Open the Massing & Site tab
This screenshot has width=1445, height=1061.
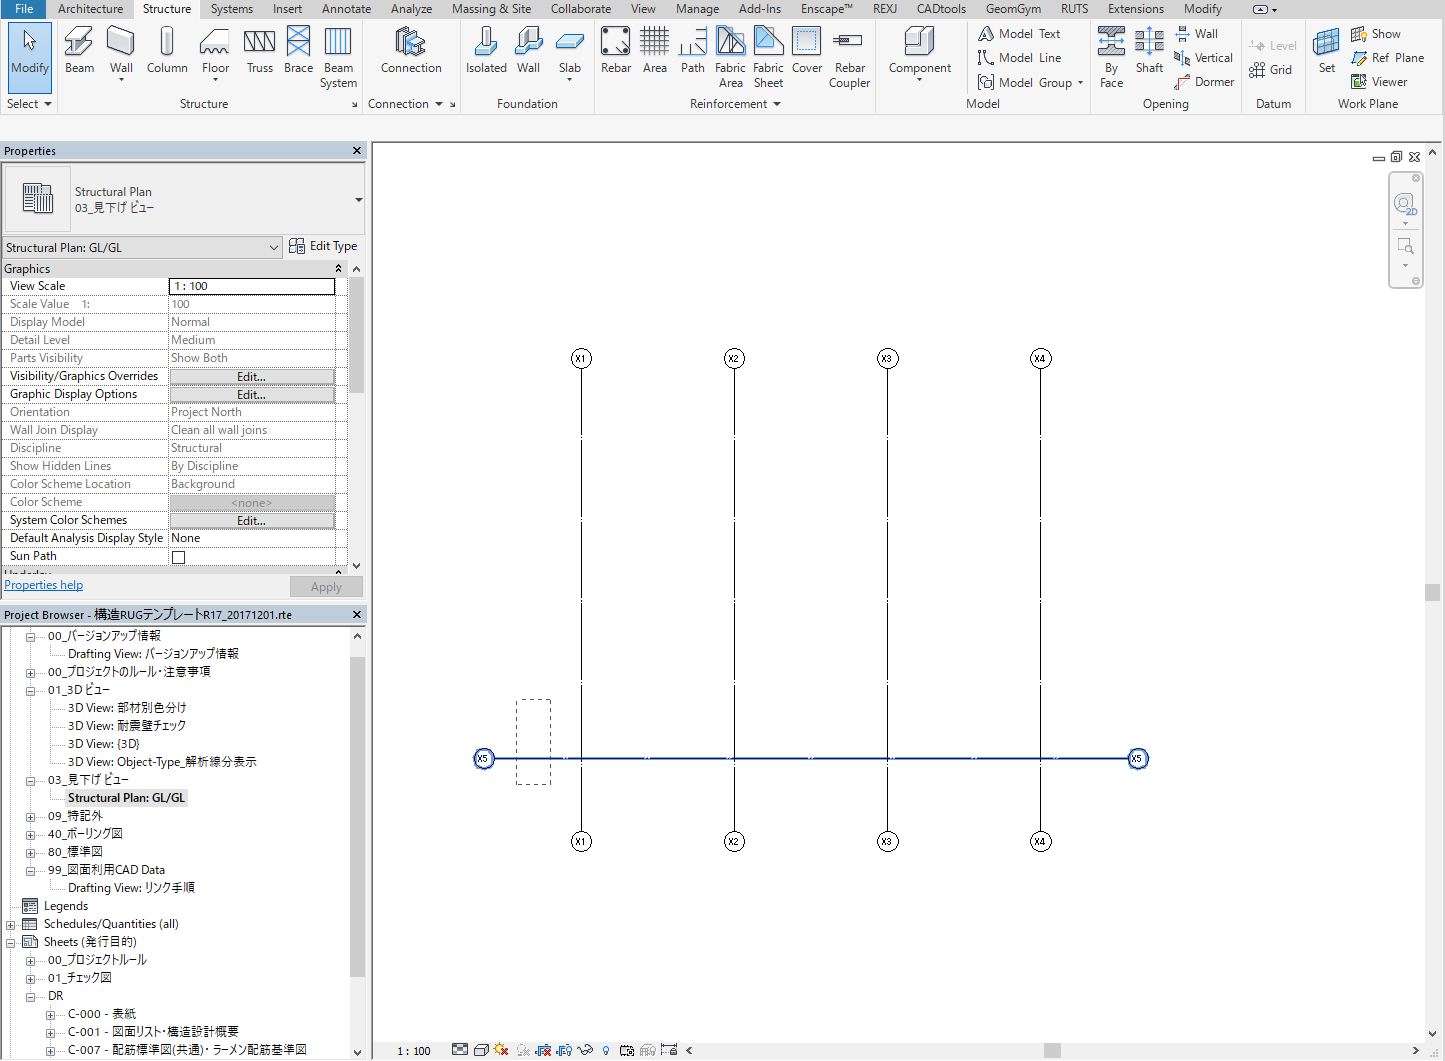coord(491,9)
